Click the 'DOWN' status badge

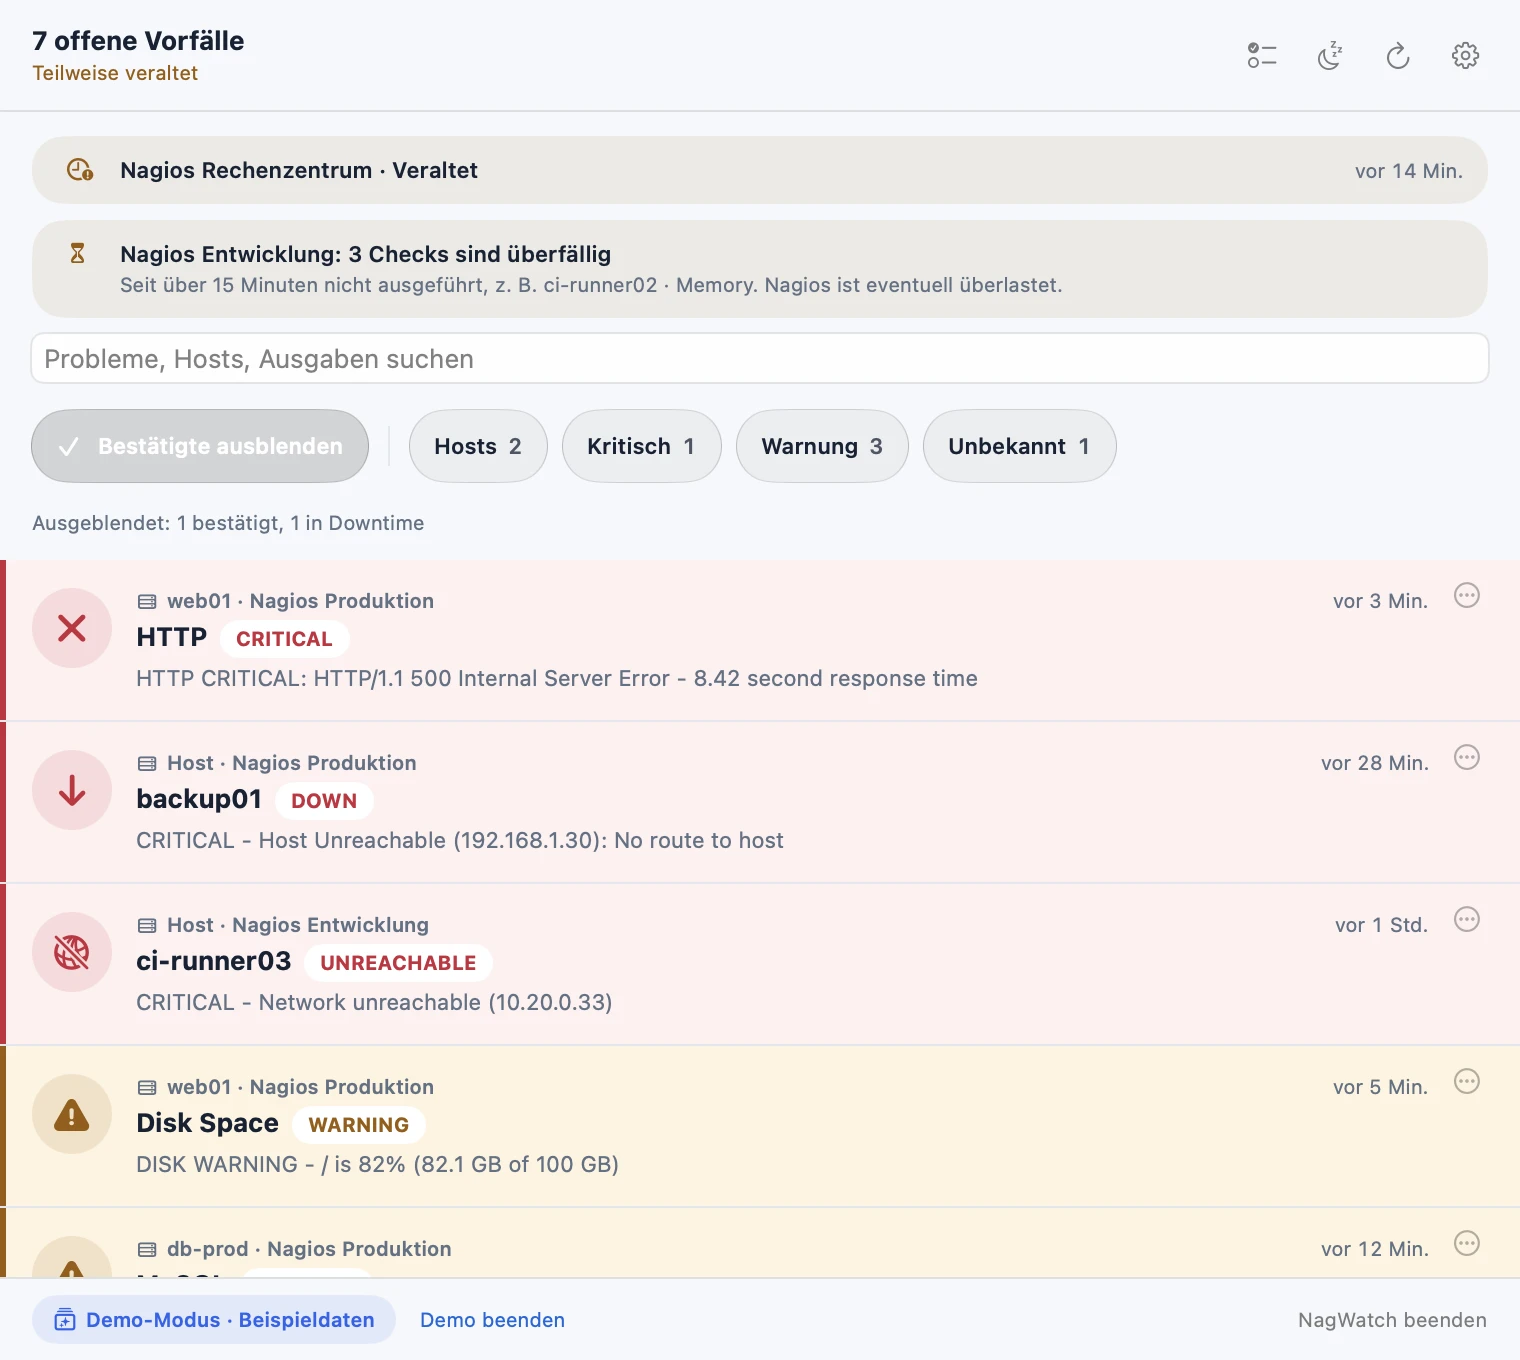324,801
